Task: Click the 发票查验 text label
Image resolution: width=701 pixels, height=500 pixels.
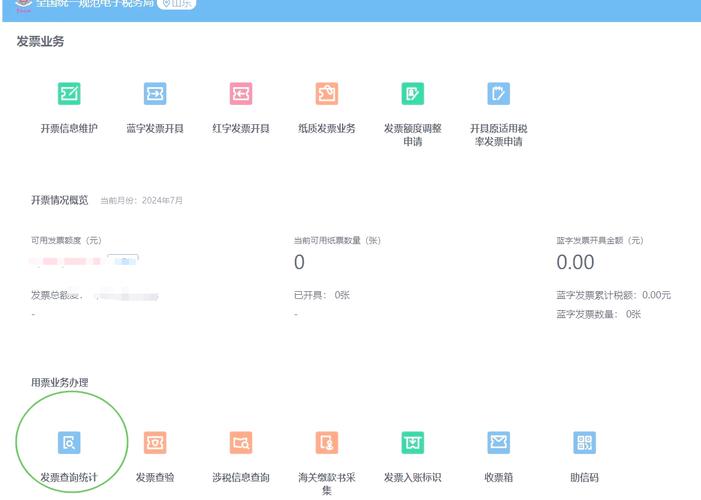Action: click(x=155, y=478)
